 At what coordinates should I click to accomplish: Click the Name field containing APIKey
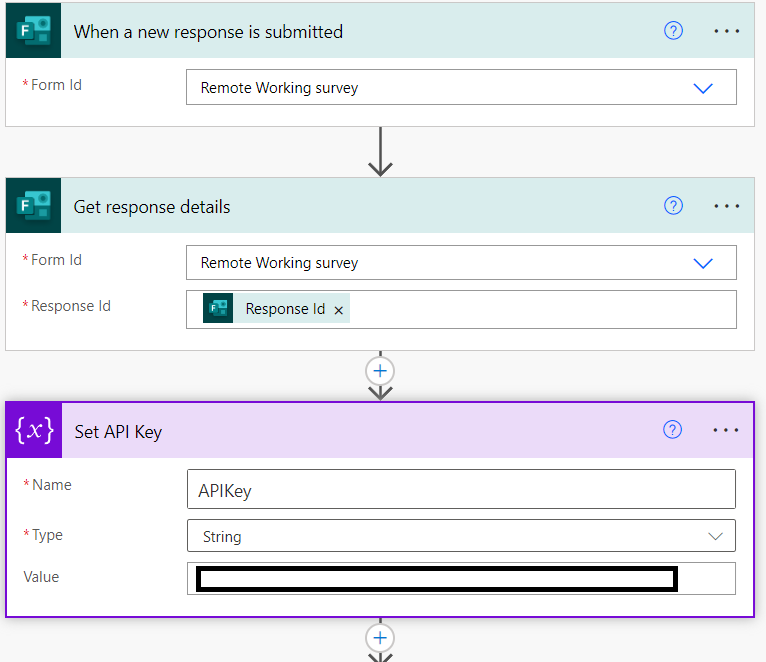tap(460, 490)
